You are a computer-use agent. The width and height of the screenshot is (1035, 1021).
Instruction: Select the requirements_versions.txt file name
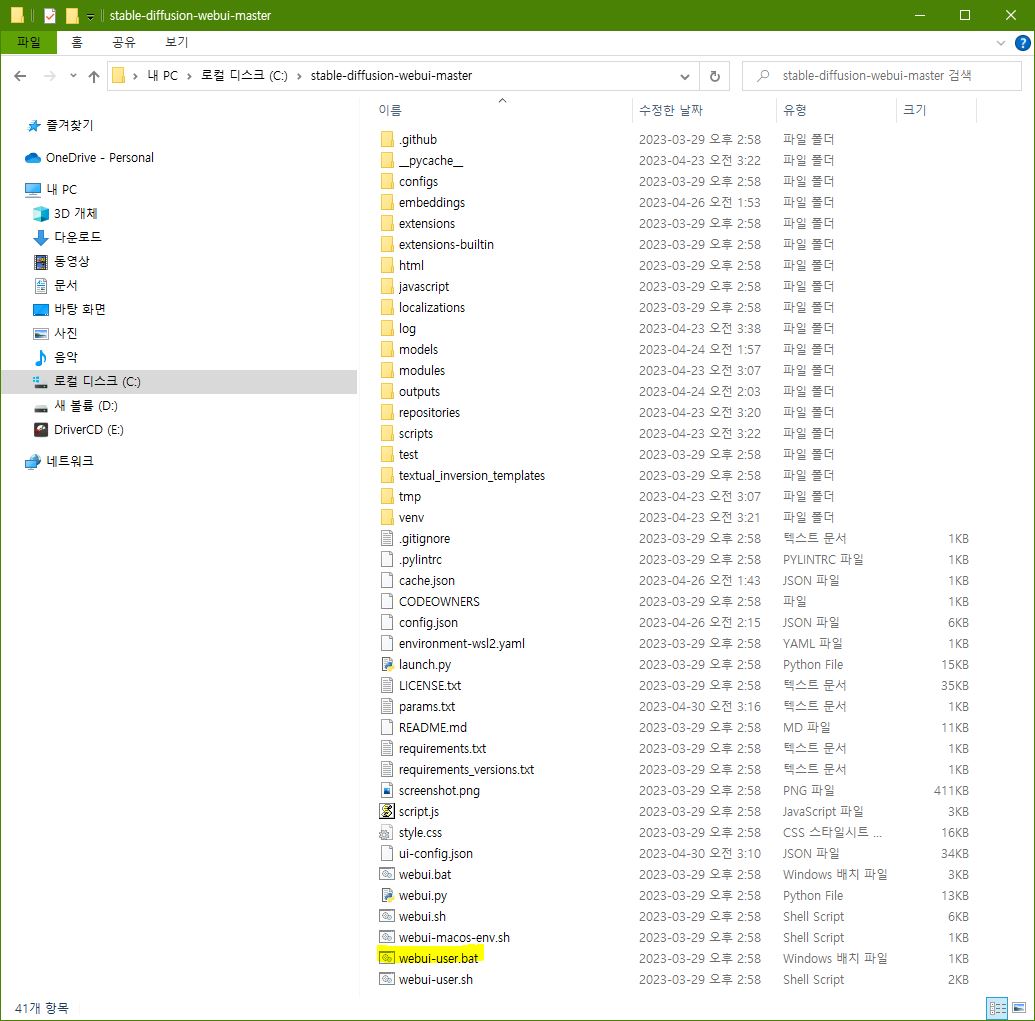click(467, 770)
